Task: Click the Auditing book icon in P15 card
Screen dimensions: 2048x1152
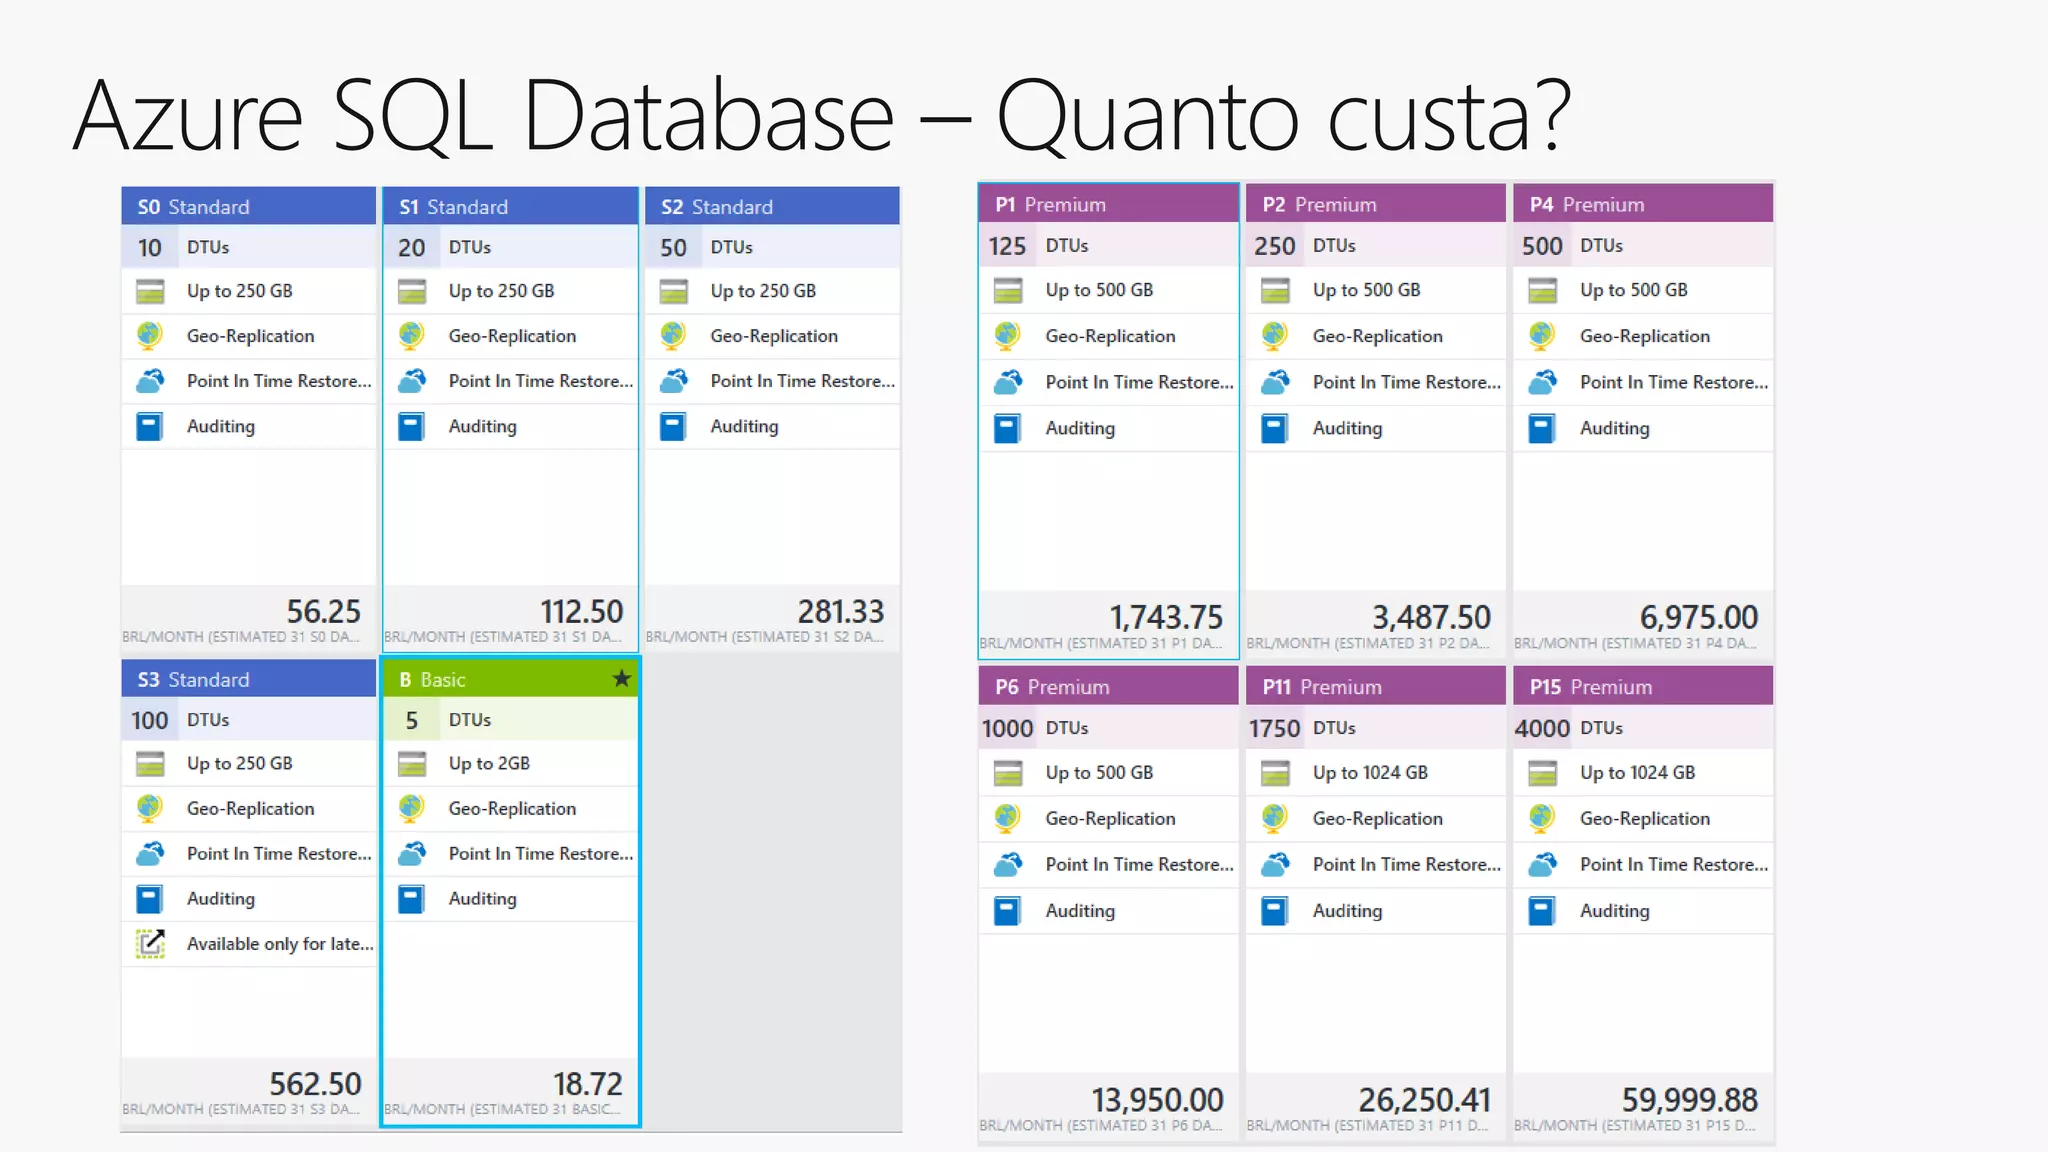Action: click(x=1542, y=911)
